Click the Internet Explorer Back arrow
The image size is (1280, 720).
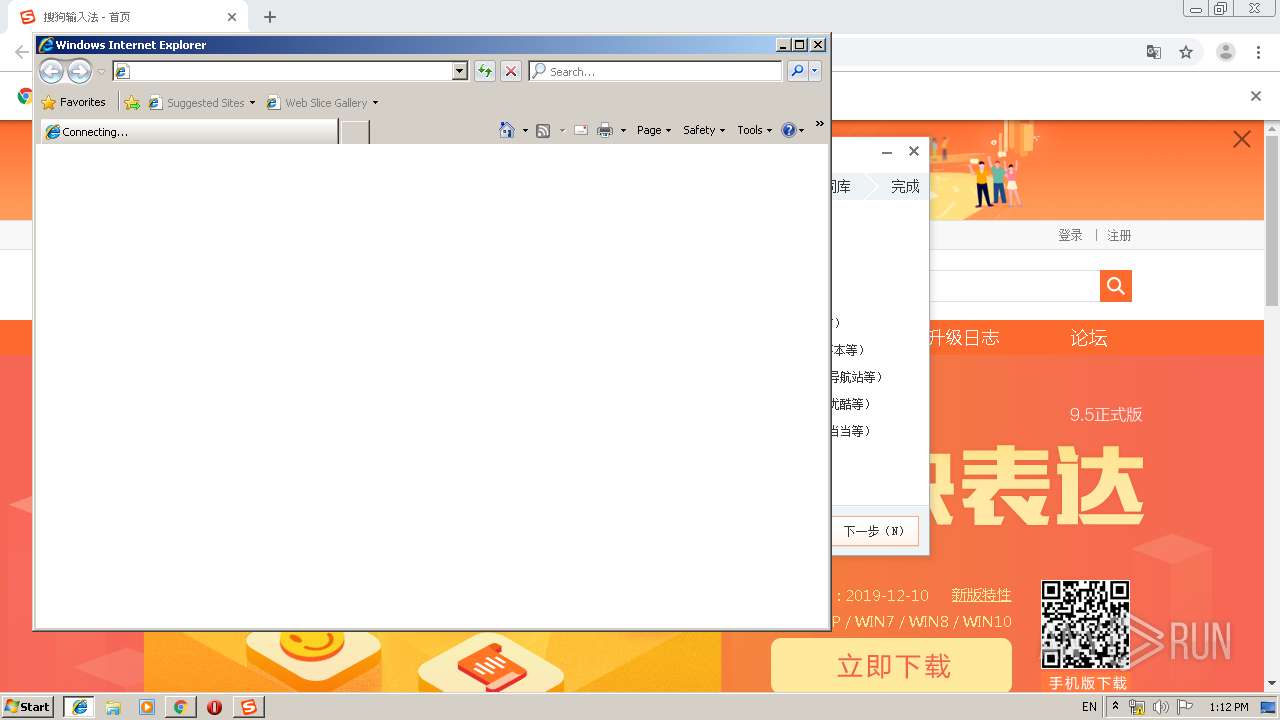pyautogui.click(x=51, y=71)
